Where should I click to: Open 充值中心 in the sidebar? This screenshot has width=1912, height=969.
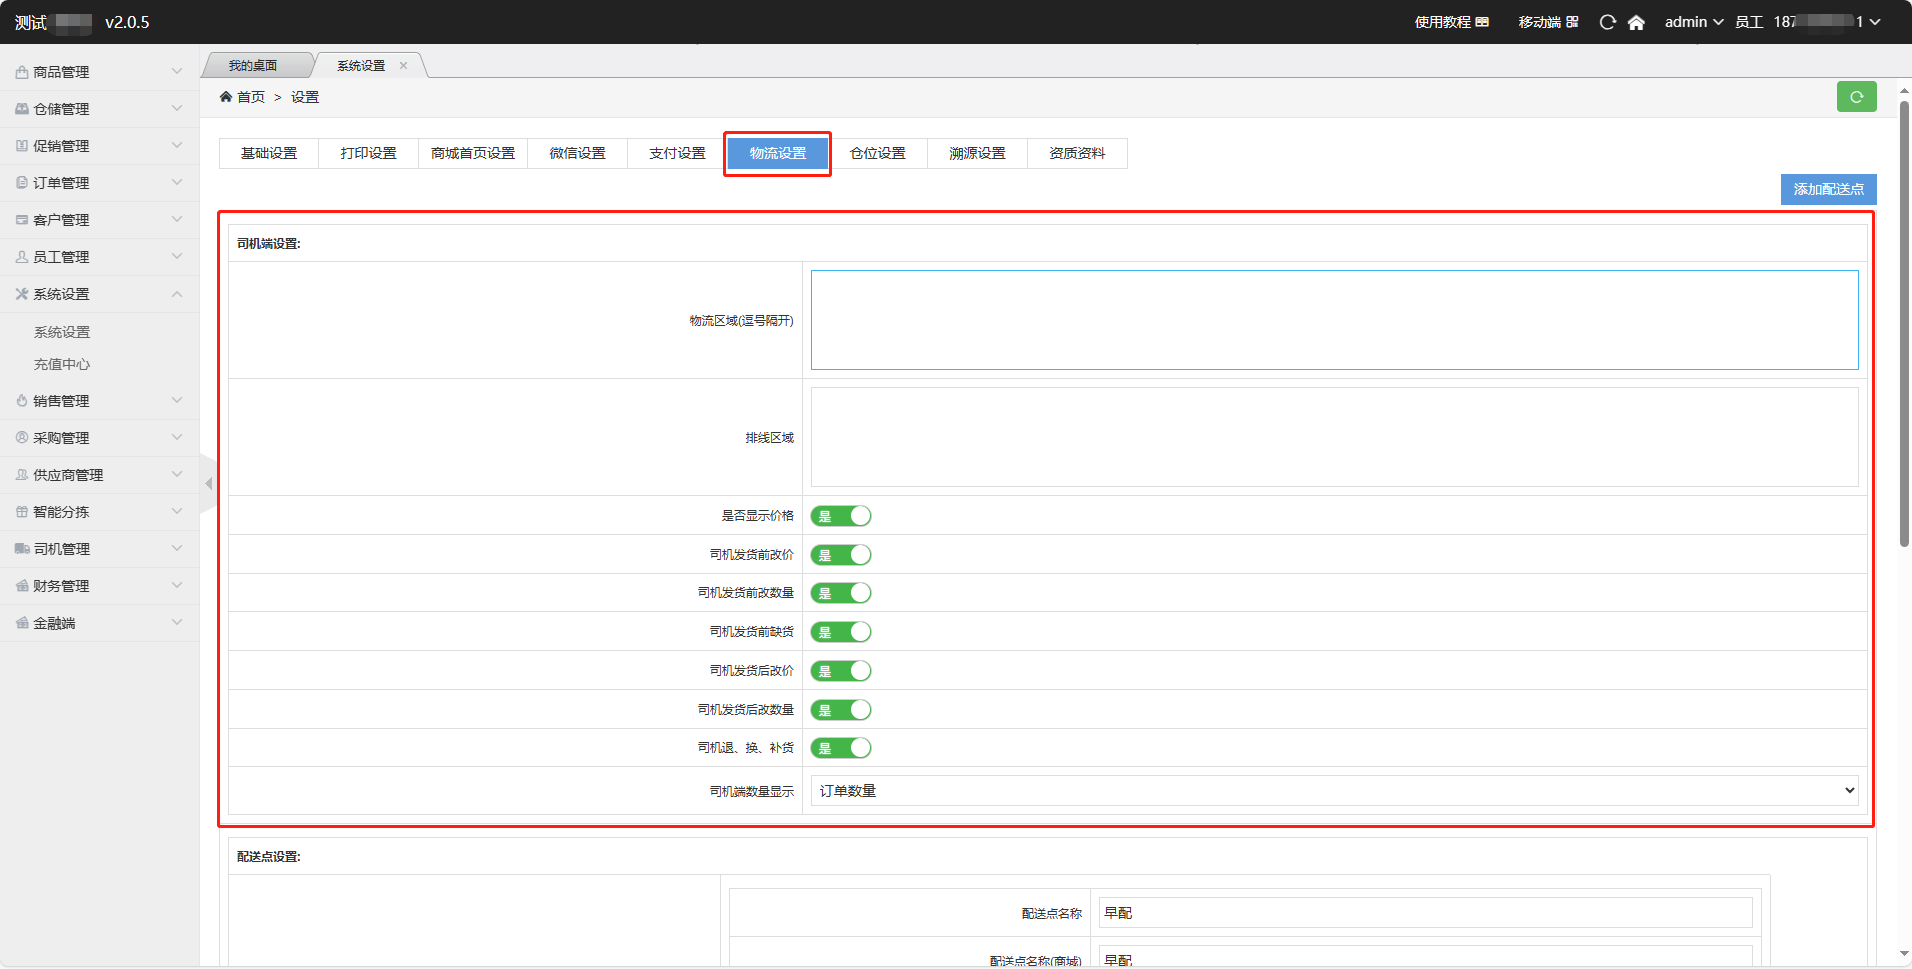coord(62,364)
